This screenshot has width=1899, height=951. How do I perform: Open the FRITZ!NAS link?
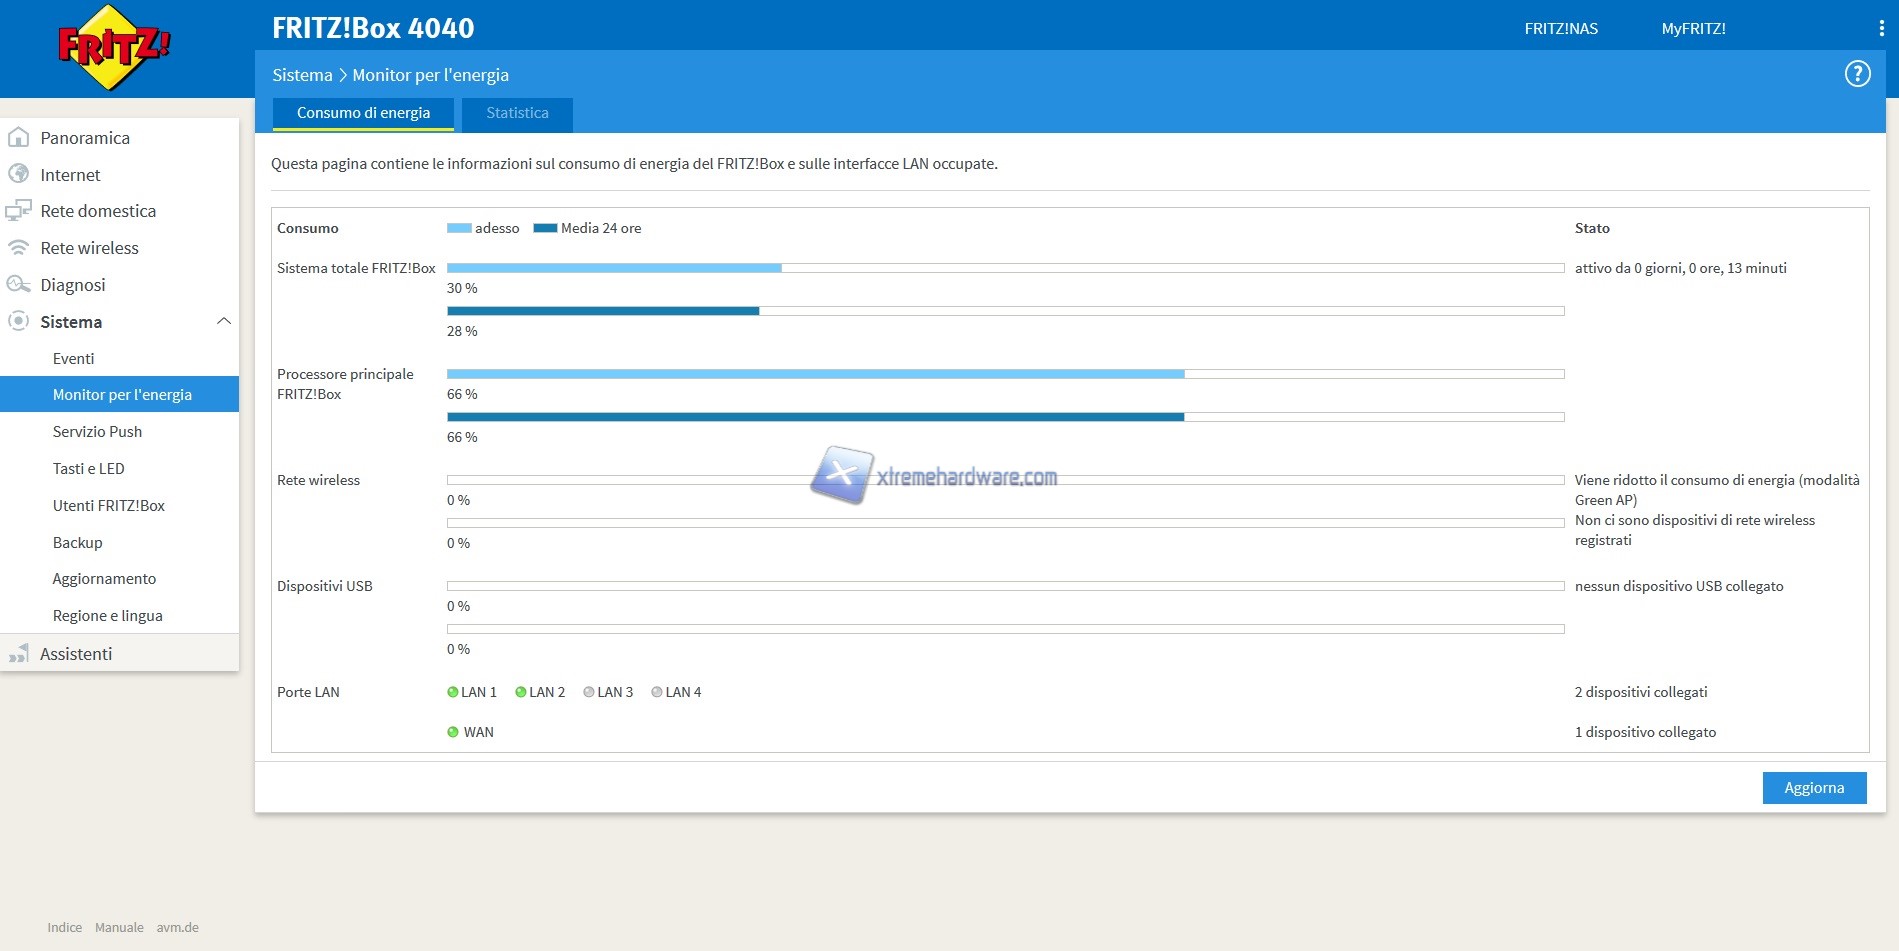pyautogui.click(x=1560, y=28)
